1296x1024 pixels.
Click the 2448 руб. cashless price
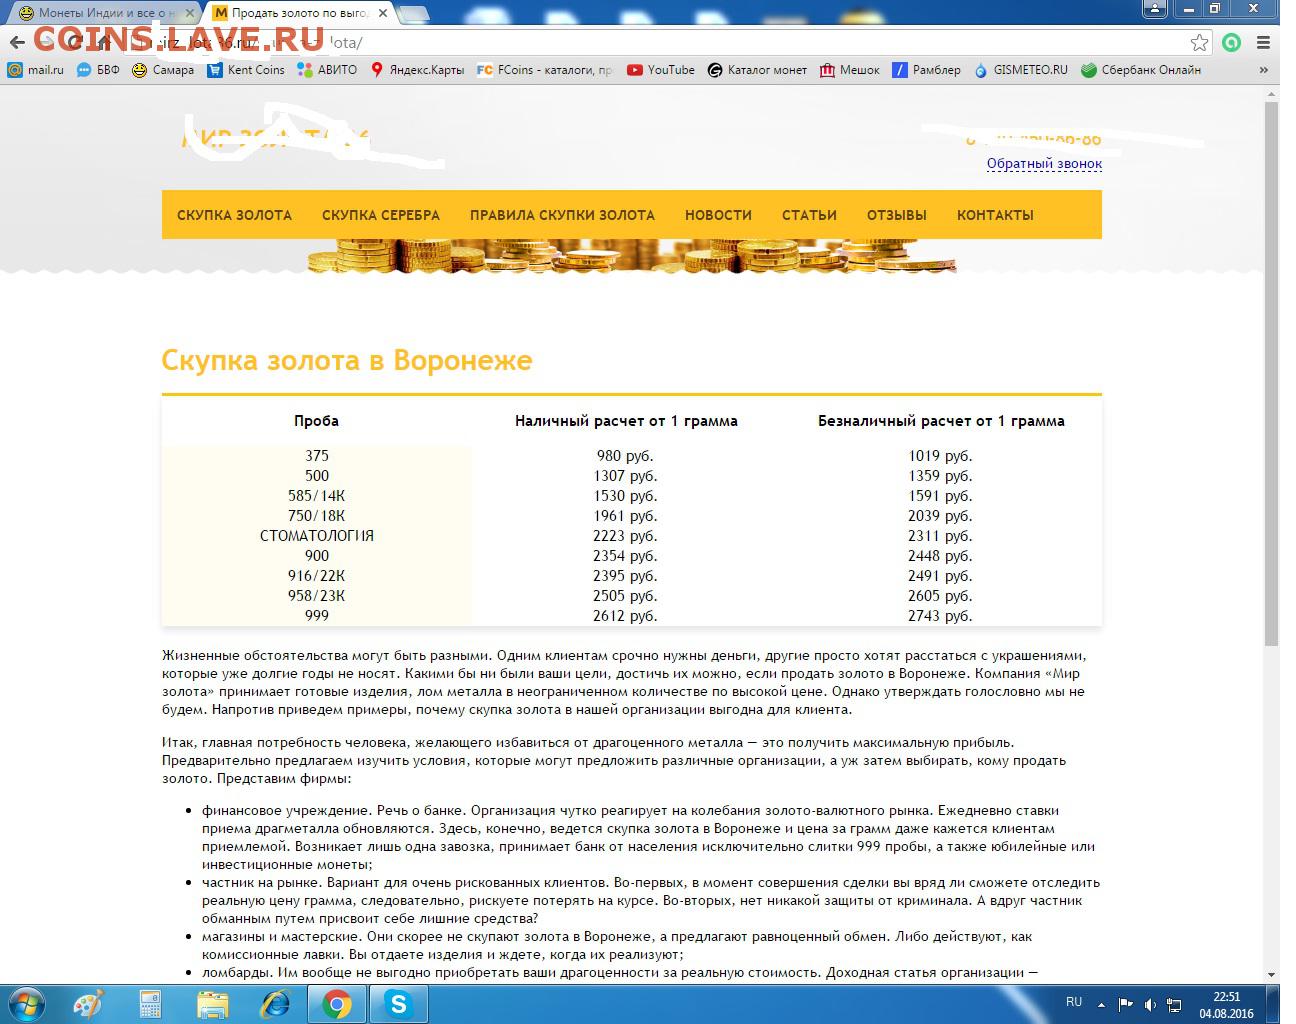tap(940, 556)
